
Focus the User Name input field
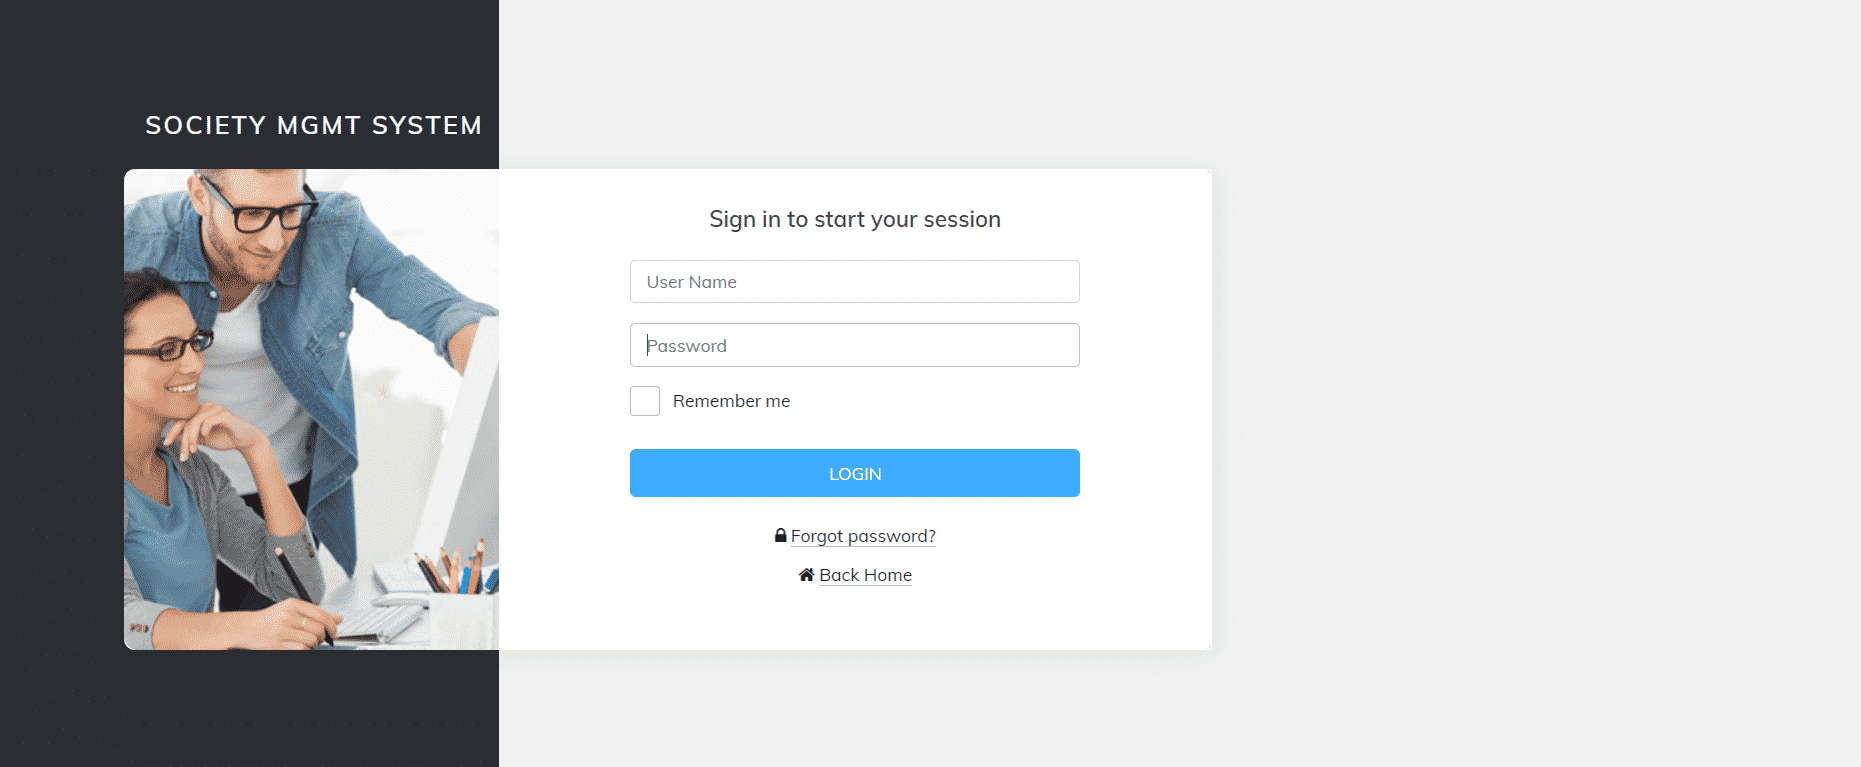click(x=854, y=282)
